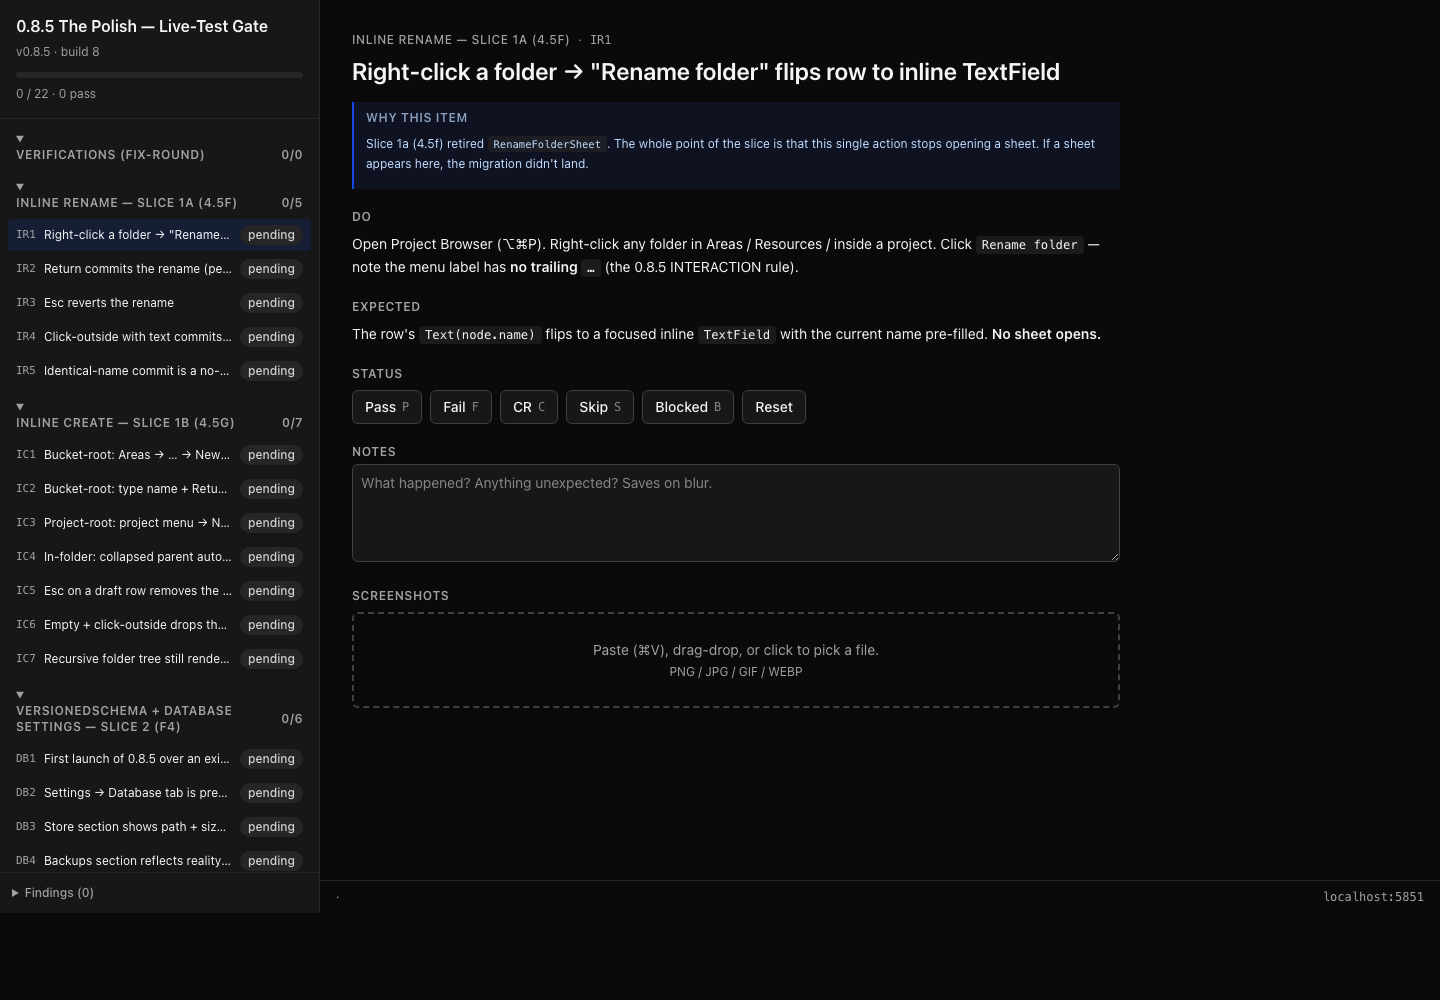Set status to Skip
1440x1000 pixels.
coord(600,407)
